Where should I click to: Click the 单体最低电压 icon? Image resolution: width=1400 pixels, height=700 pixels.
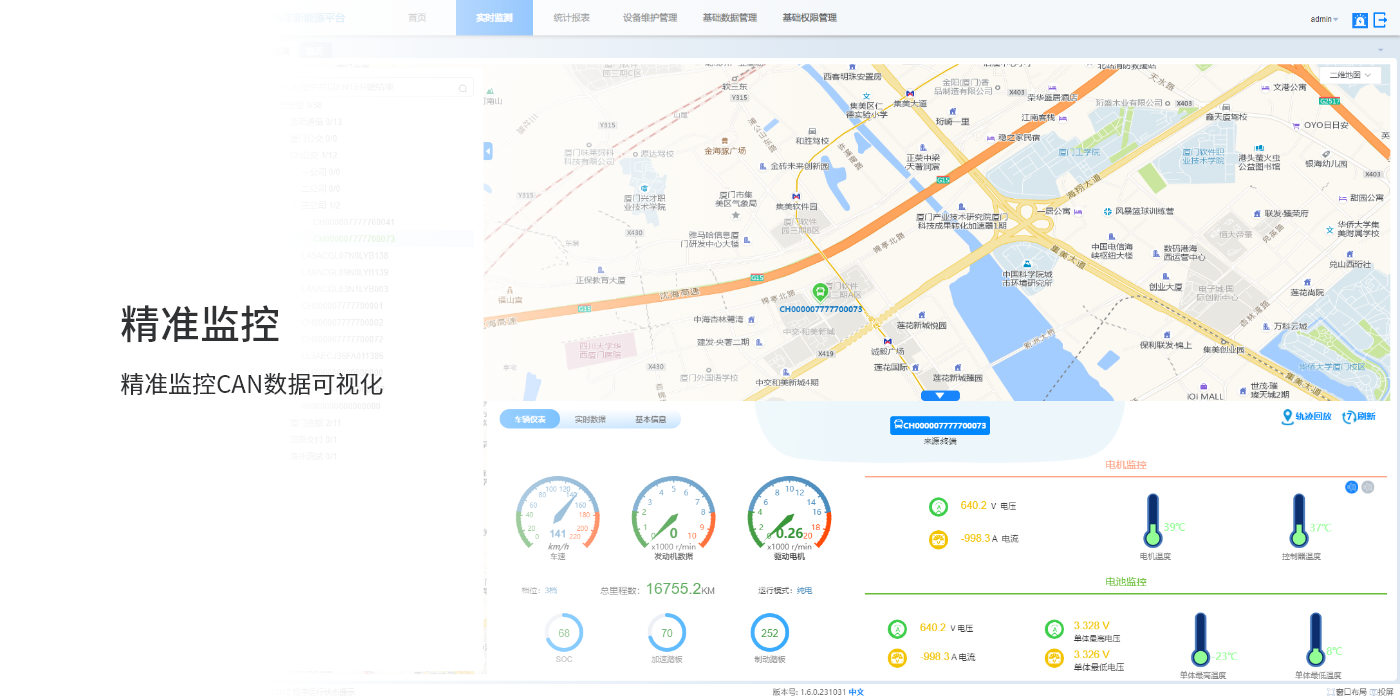(1054, 658)
